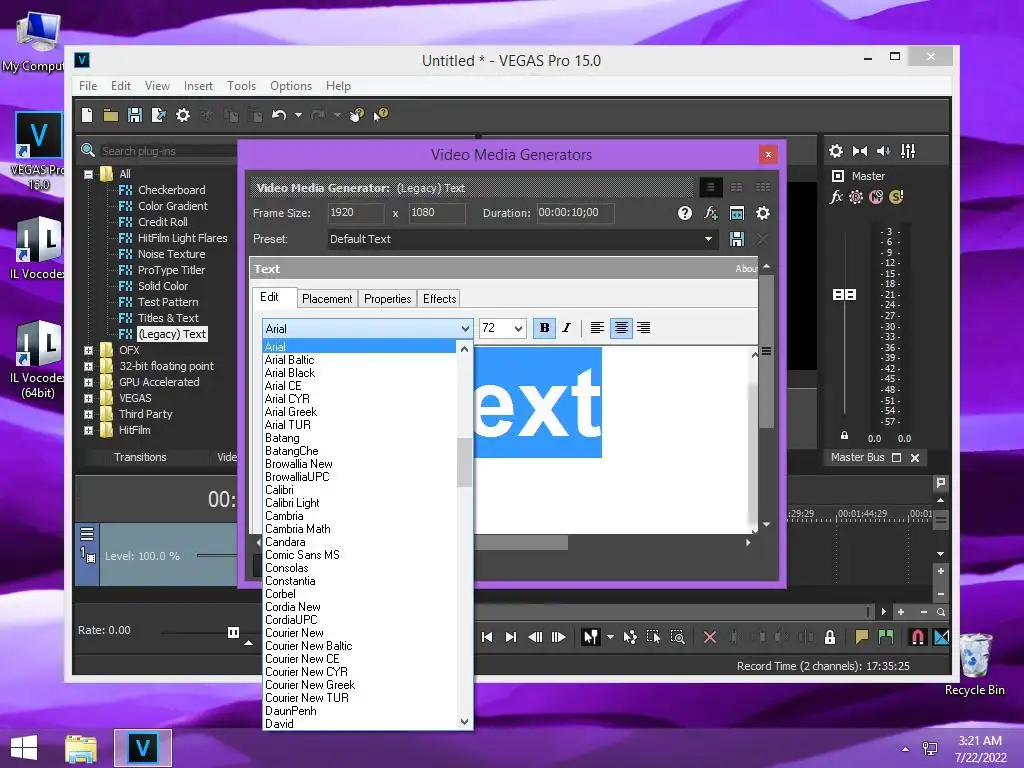Save preset using disk icon beside preset

[737, 239]
